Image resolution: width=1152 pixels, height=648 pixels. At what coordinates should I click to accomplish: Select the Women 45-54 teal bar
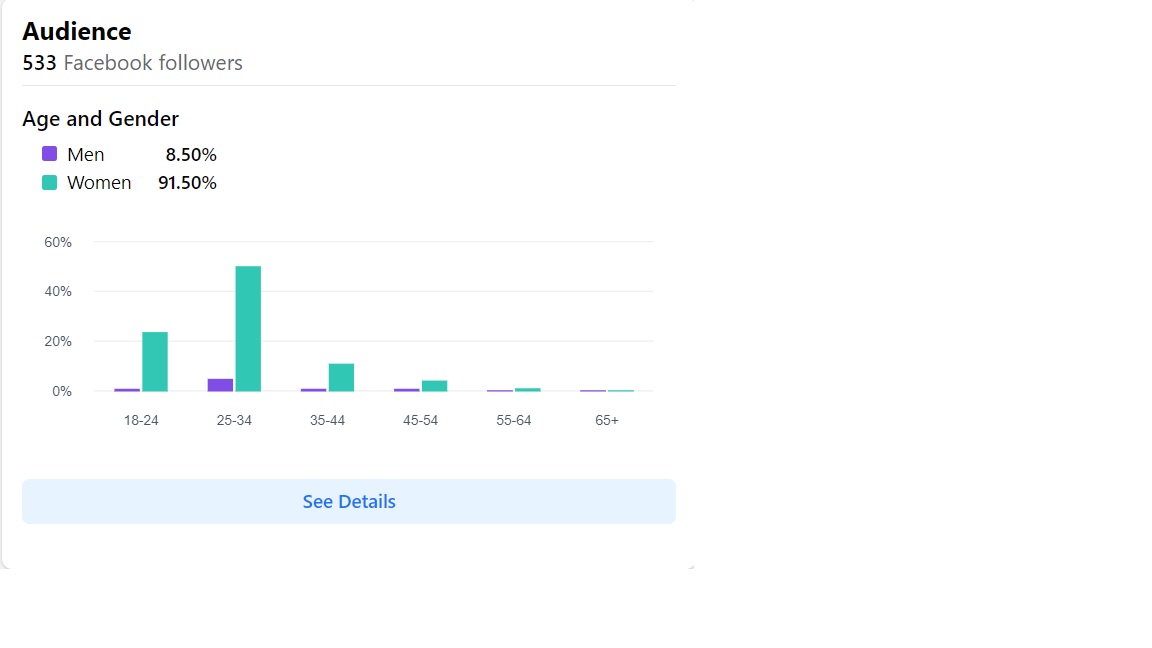pyautogui.click(x=434, y=385)
